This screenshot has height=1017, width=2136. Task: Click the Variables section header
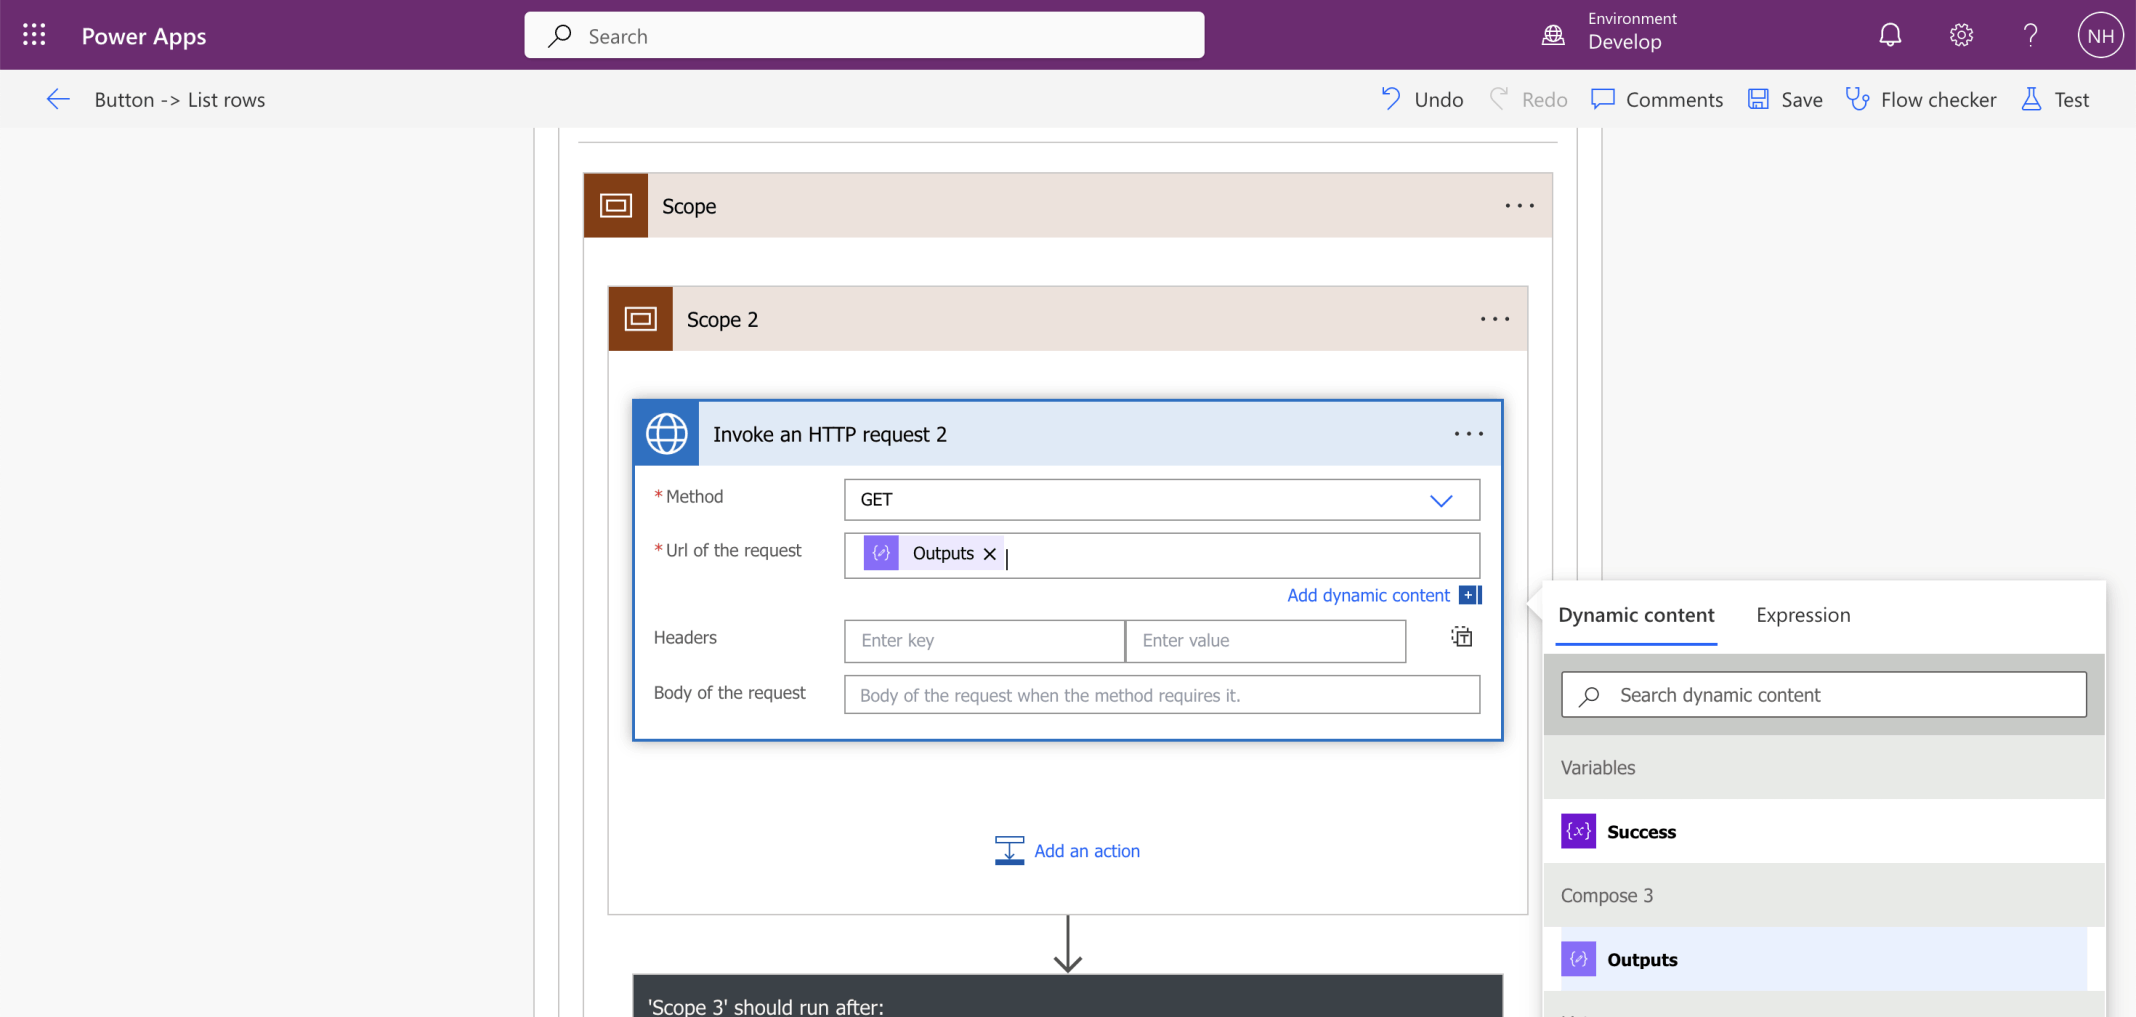(1824, 767)
